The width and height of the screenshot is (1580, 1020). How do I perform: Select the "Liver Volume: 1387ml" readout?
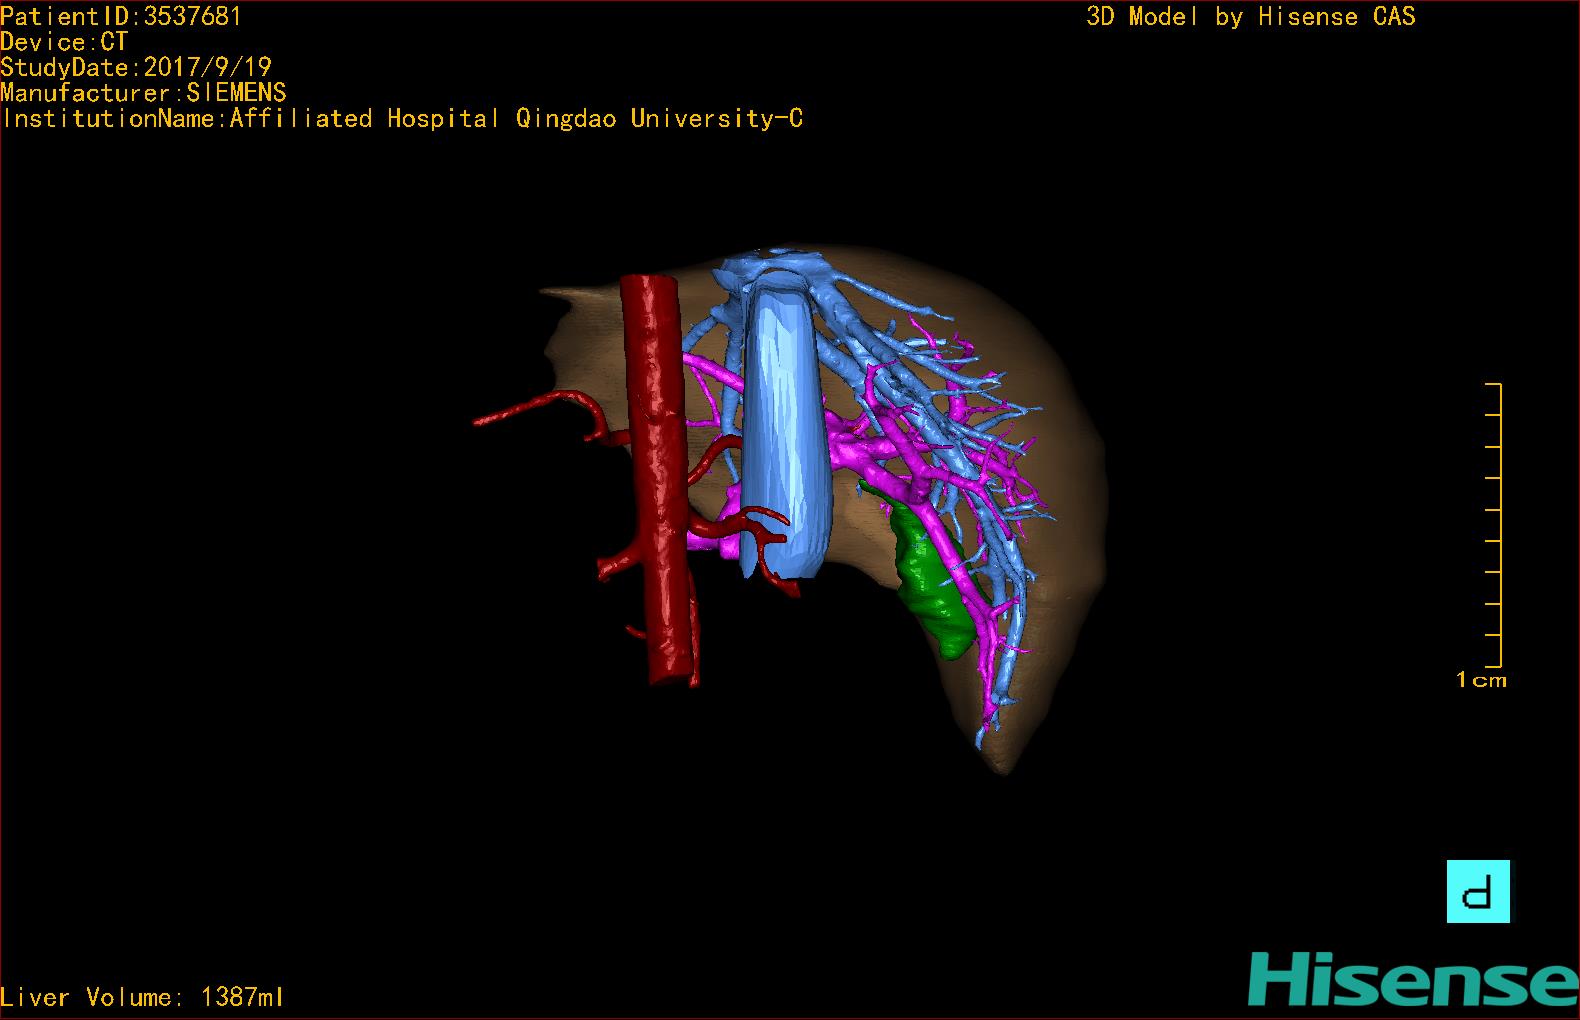click(x=142, y=997)
